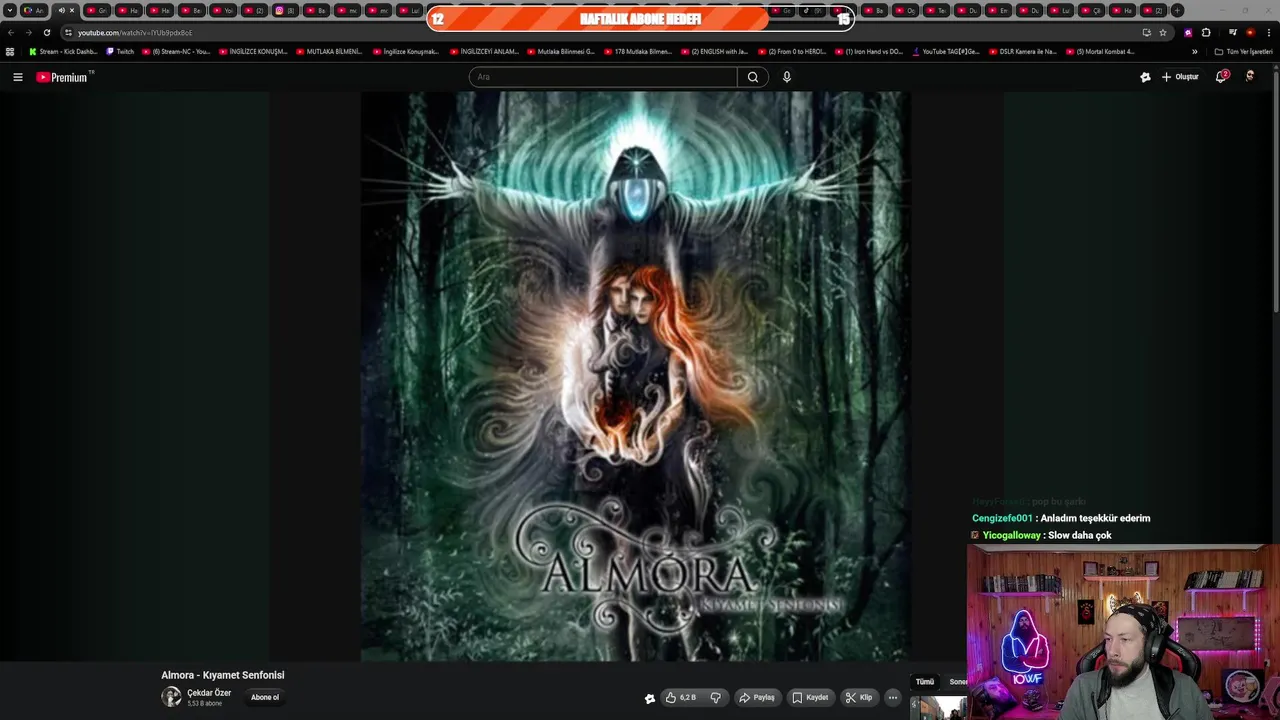
Task: Open the YouTube guide hamburger menu
Action: pyautogui.click(x=17, y=77)
